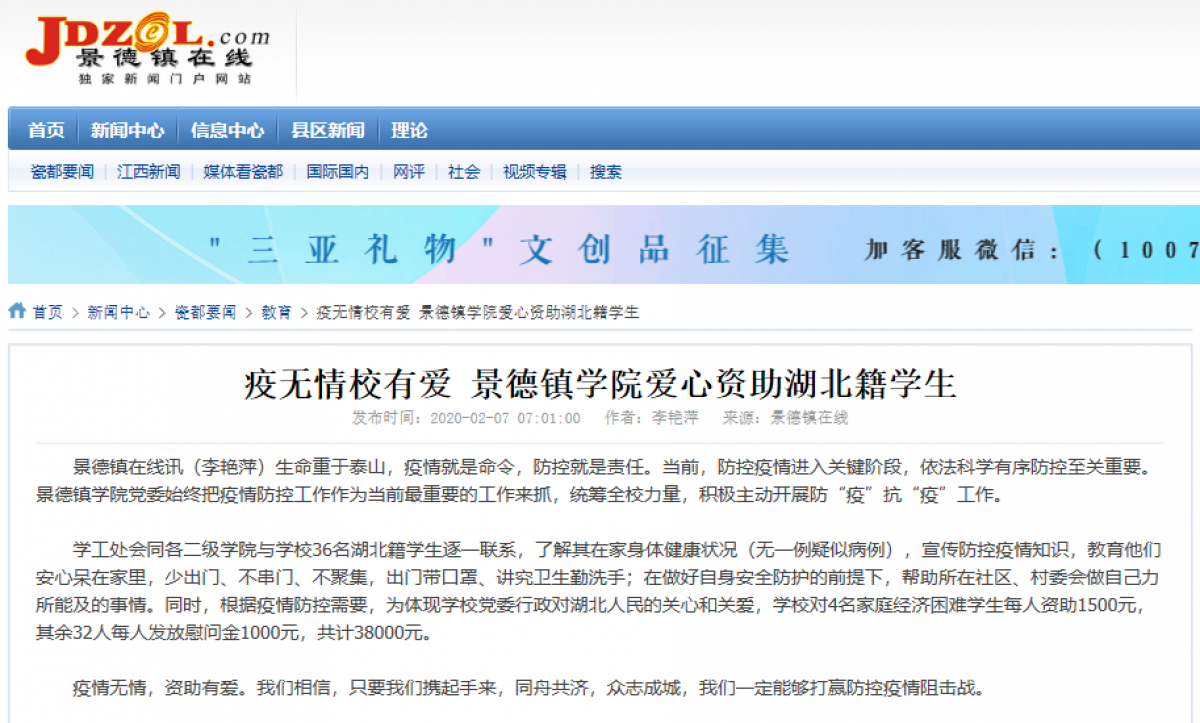Open the 视频专辑 sub-navigation link
1200x723 pixels.
[535, 172]
